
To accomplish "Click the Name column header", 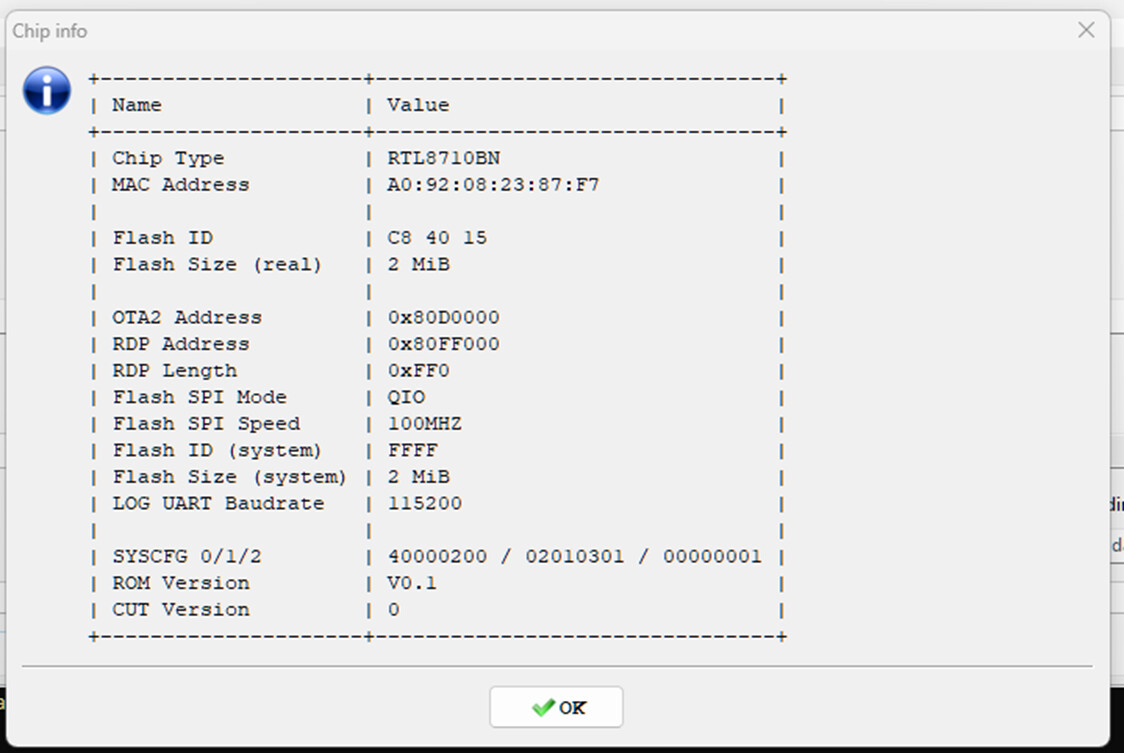I will click(137, 105).
